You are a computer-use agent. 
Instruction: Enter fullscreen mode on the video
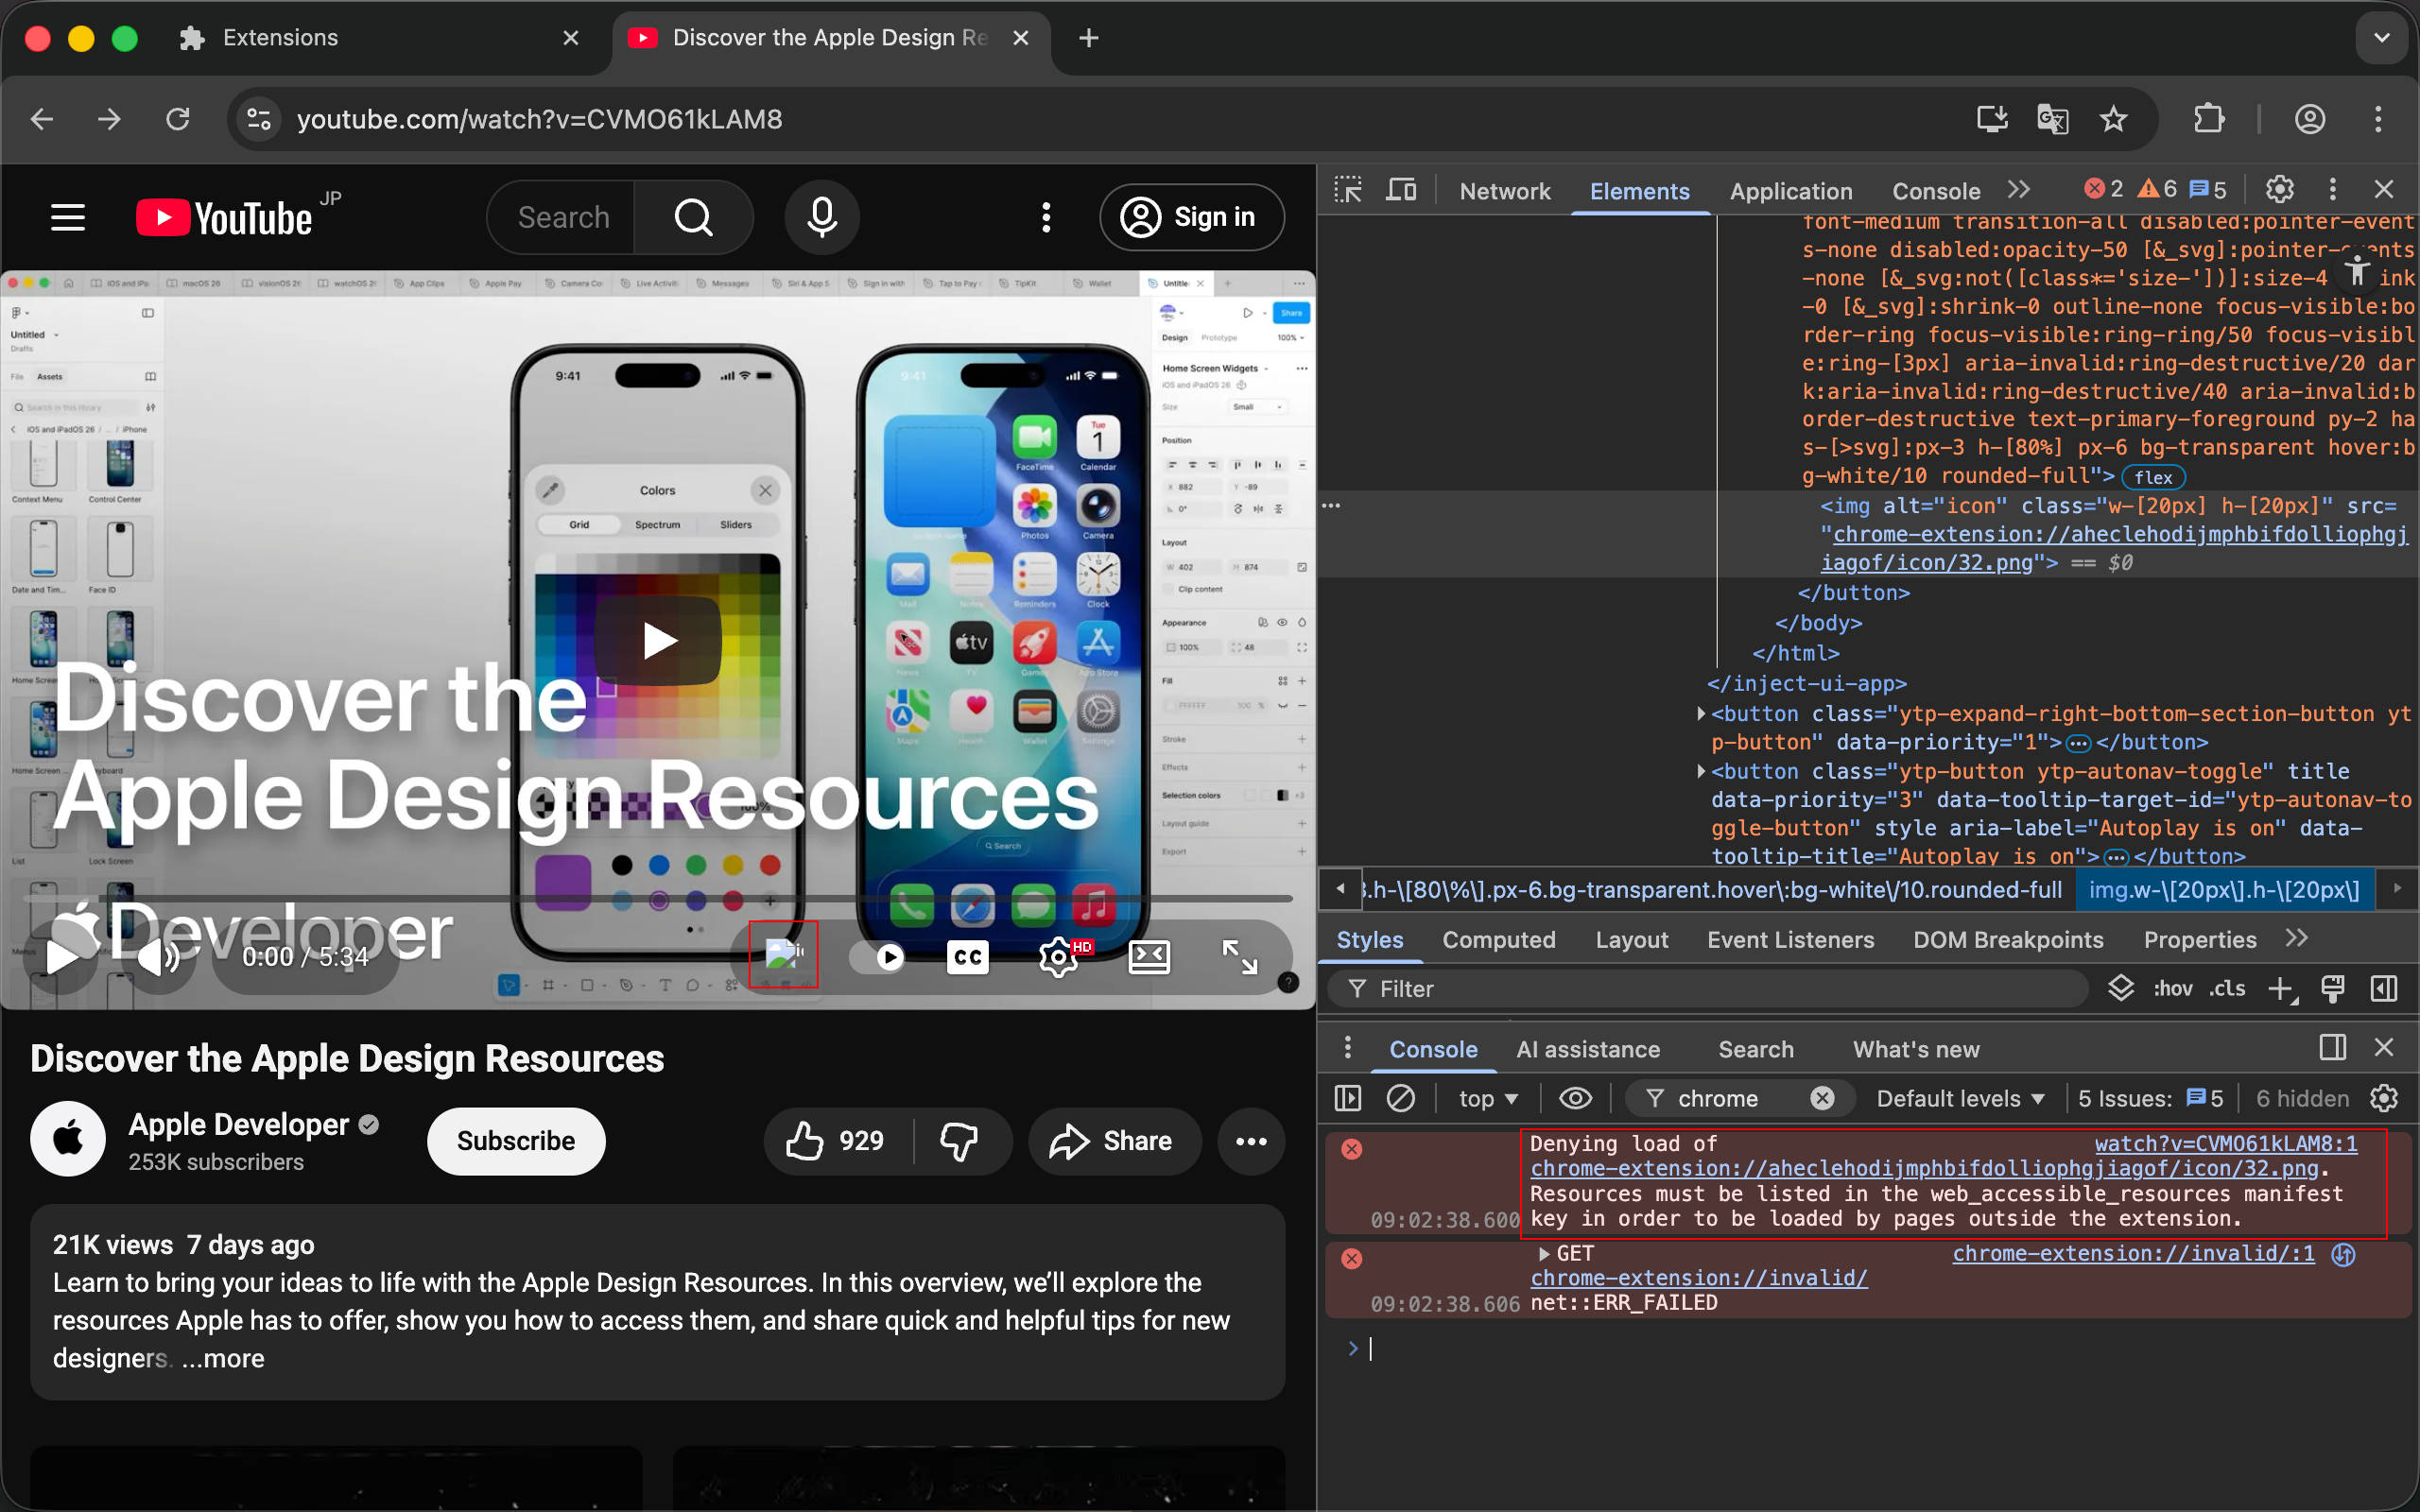click(1240, 957)
